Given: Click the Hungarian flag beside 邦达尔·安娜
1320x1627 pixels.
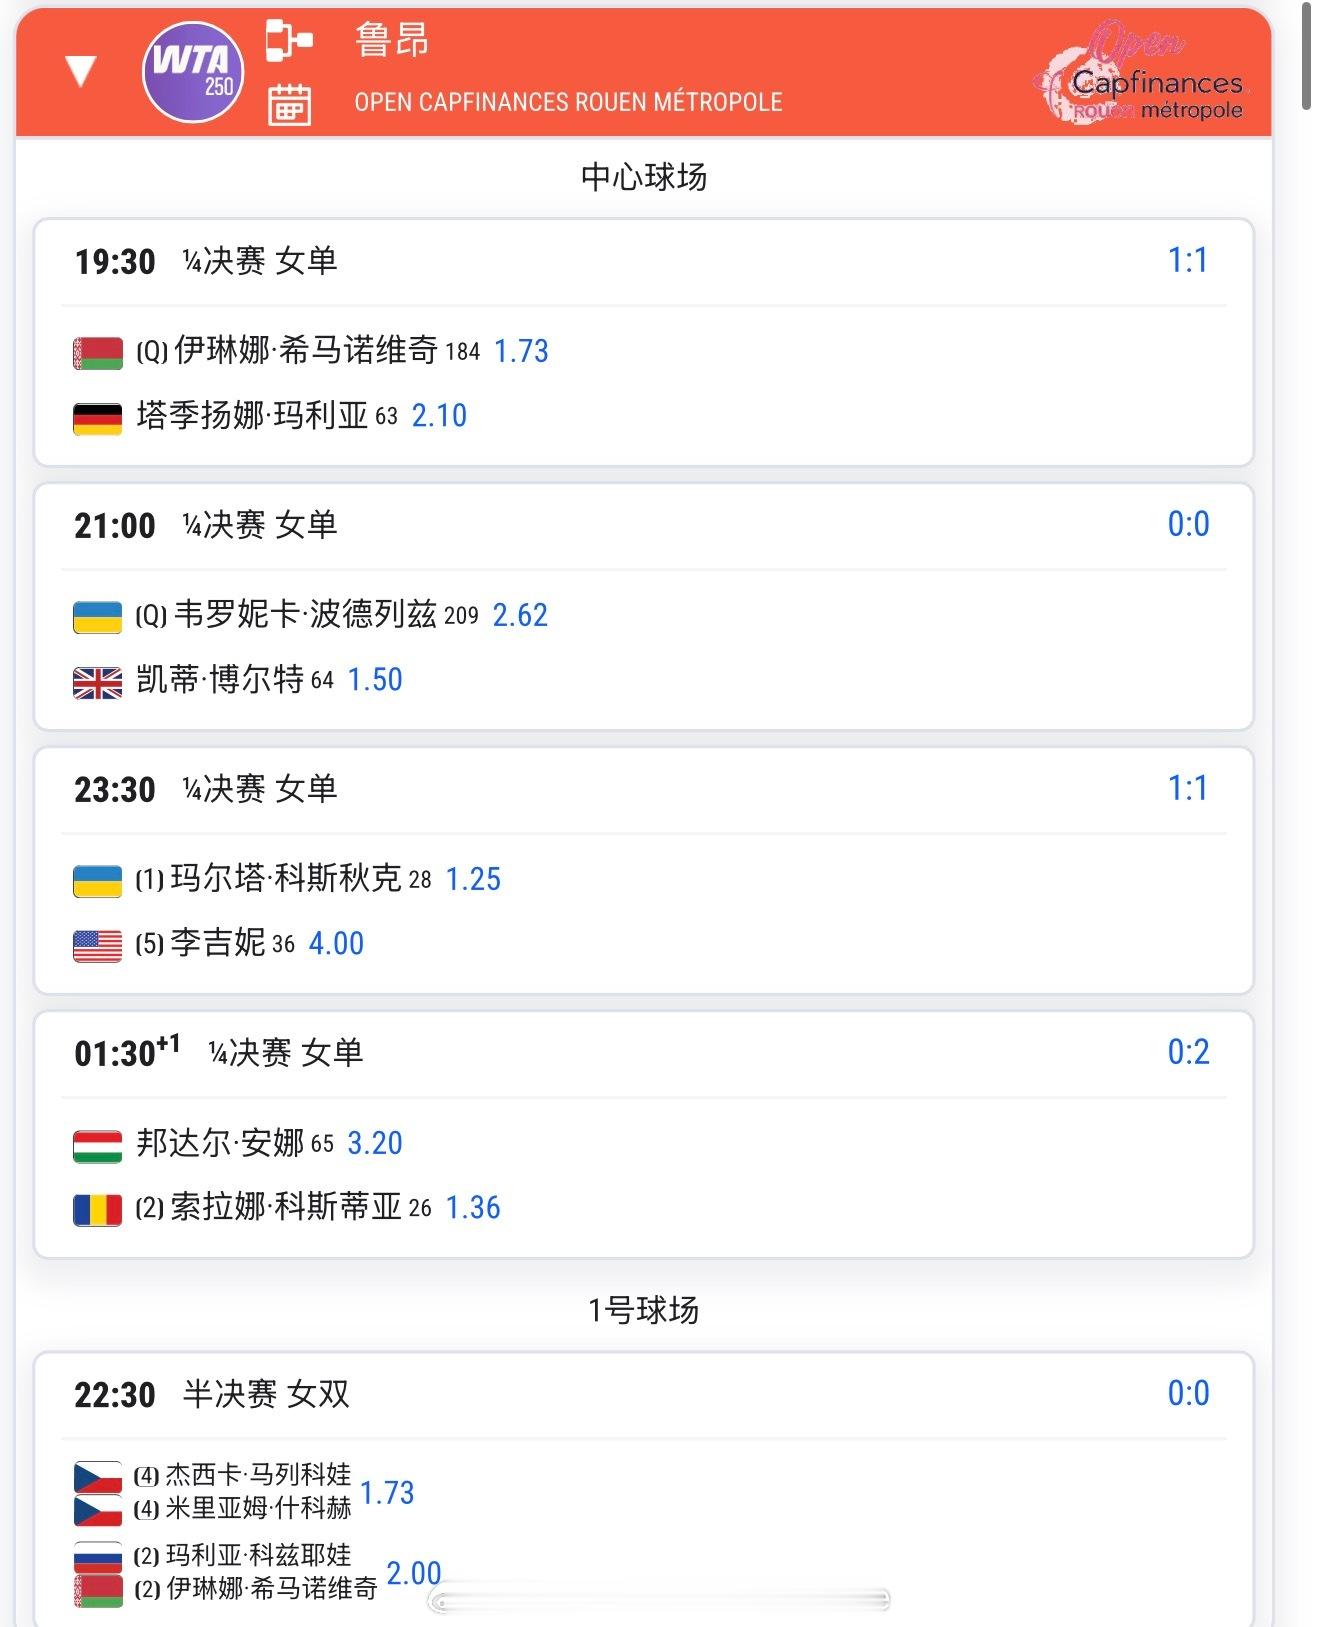Looking at the screenshot, I should point(98,1146).
